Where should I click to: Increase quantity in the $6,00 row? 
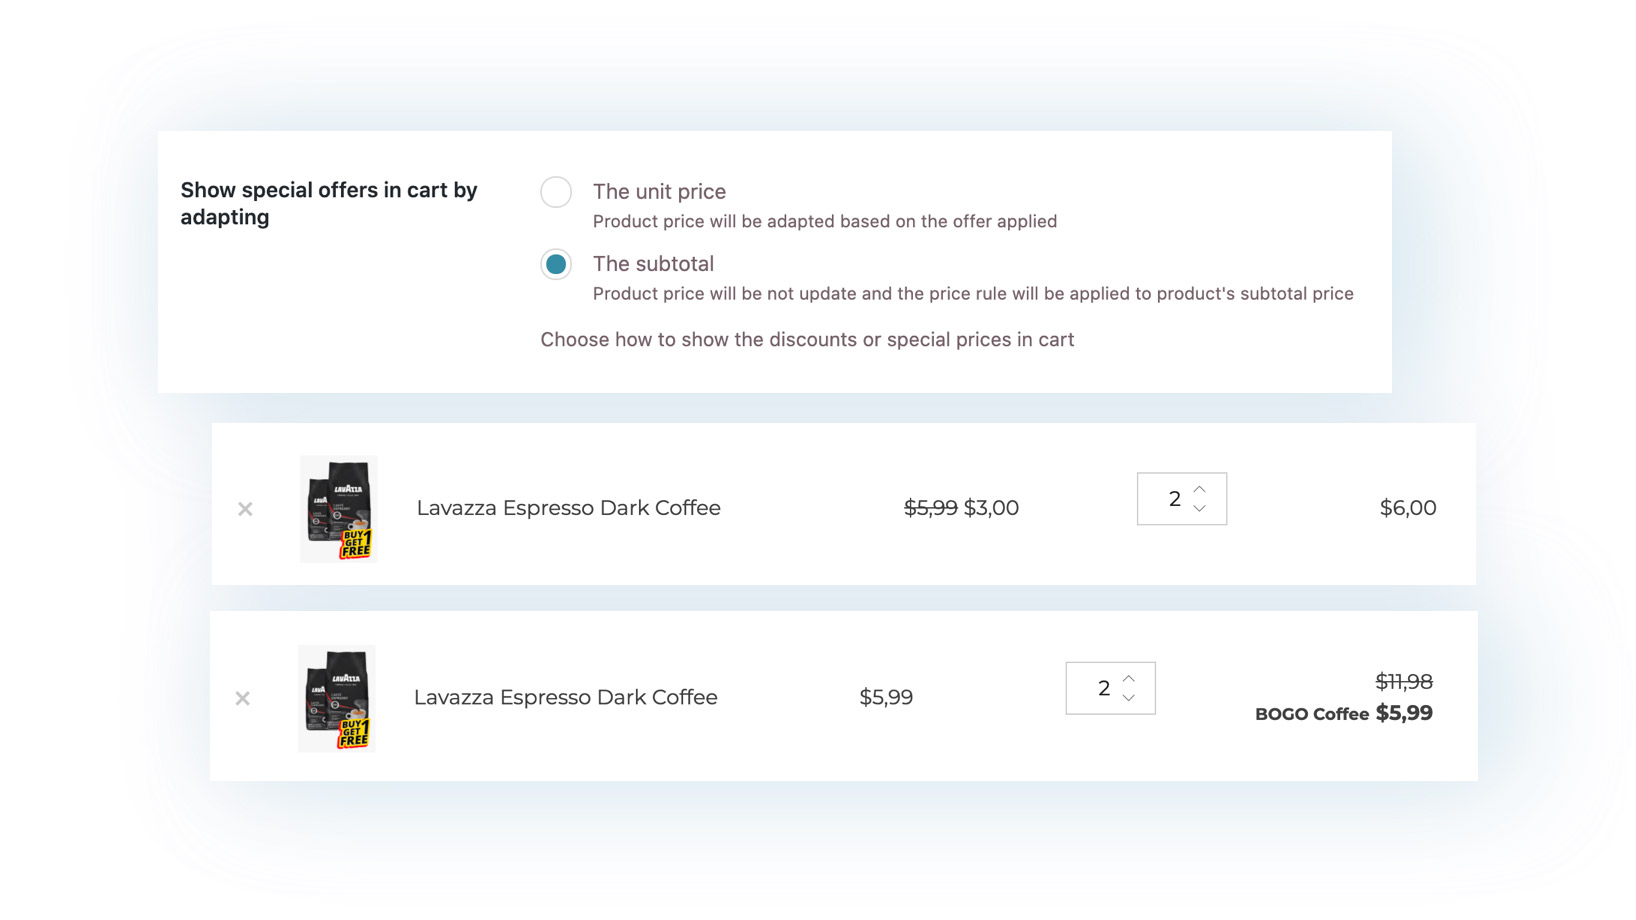(1200, 489)
